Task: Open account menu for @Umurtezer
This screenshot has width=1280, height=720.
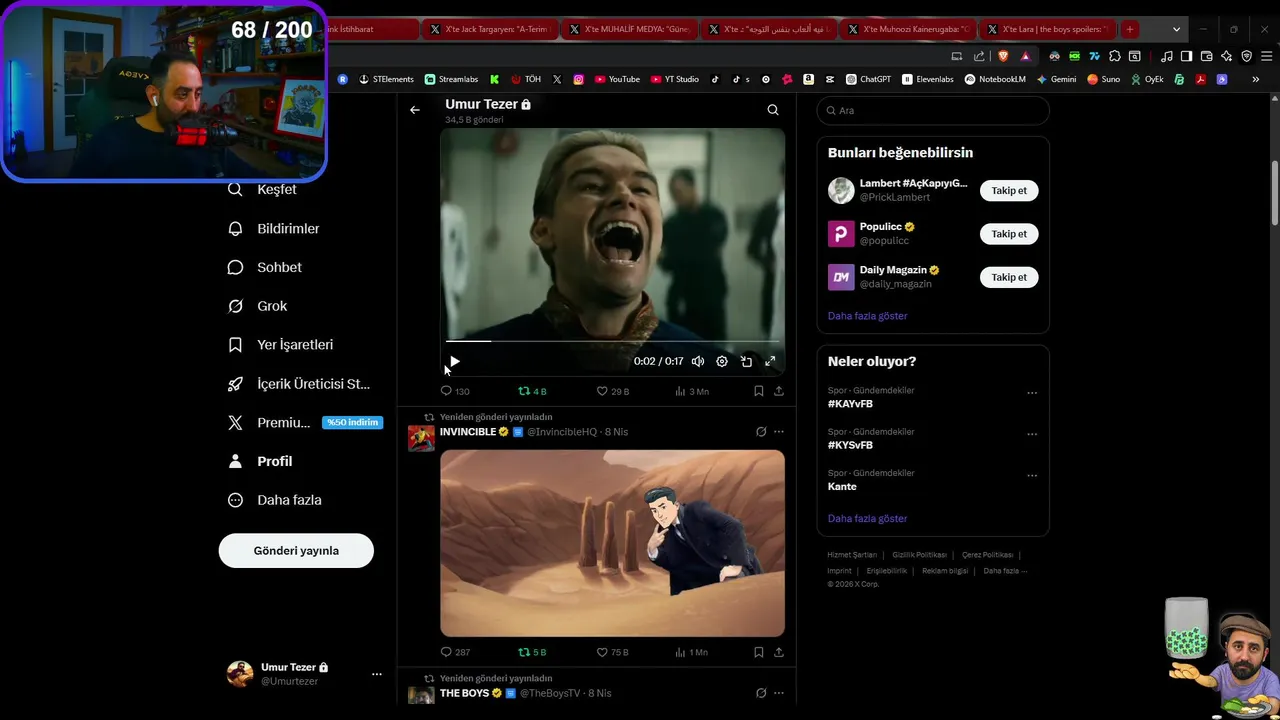Action: point(305,674)
